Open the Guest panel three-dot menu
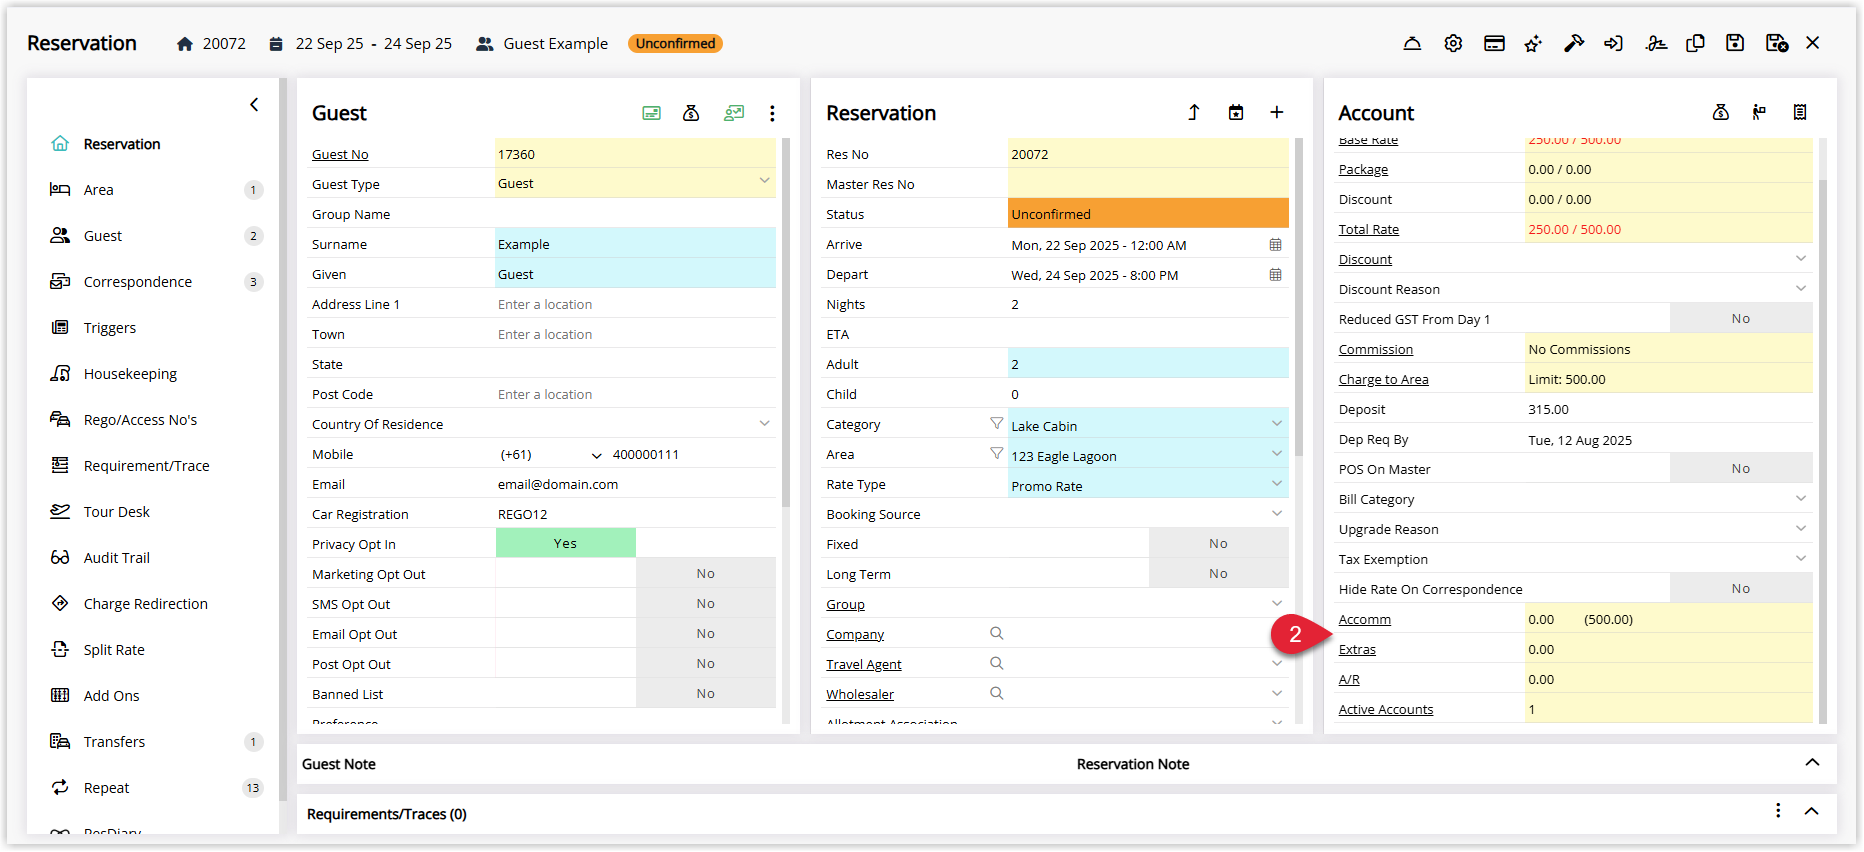Viewport: 1864px width, 852px height. point(772,113)
